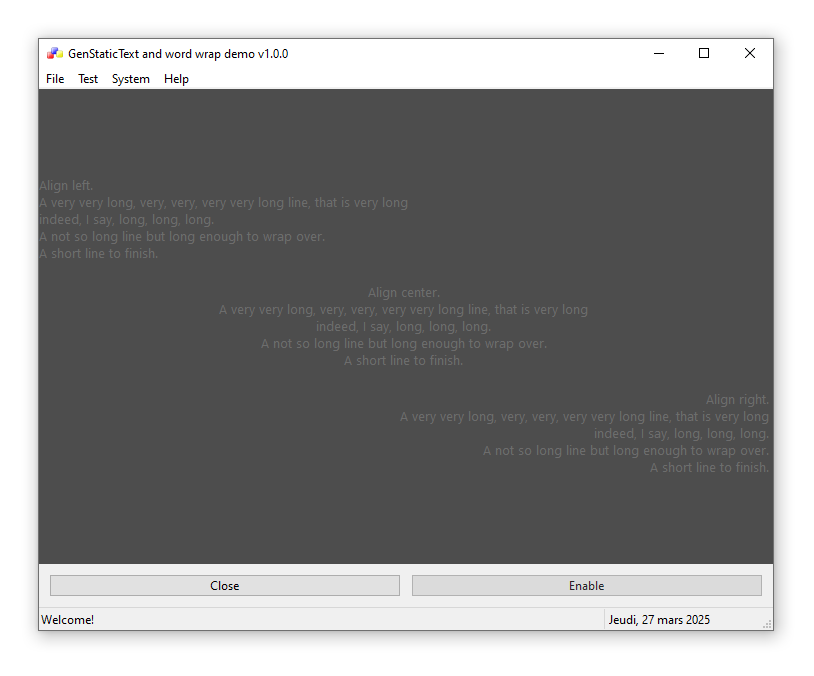The height and width of the screenshot is (676, 814).
Task: Open the Test menu
Action: click(x=88, y=79)
